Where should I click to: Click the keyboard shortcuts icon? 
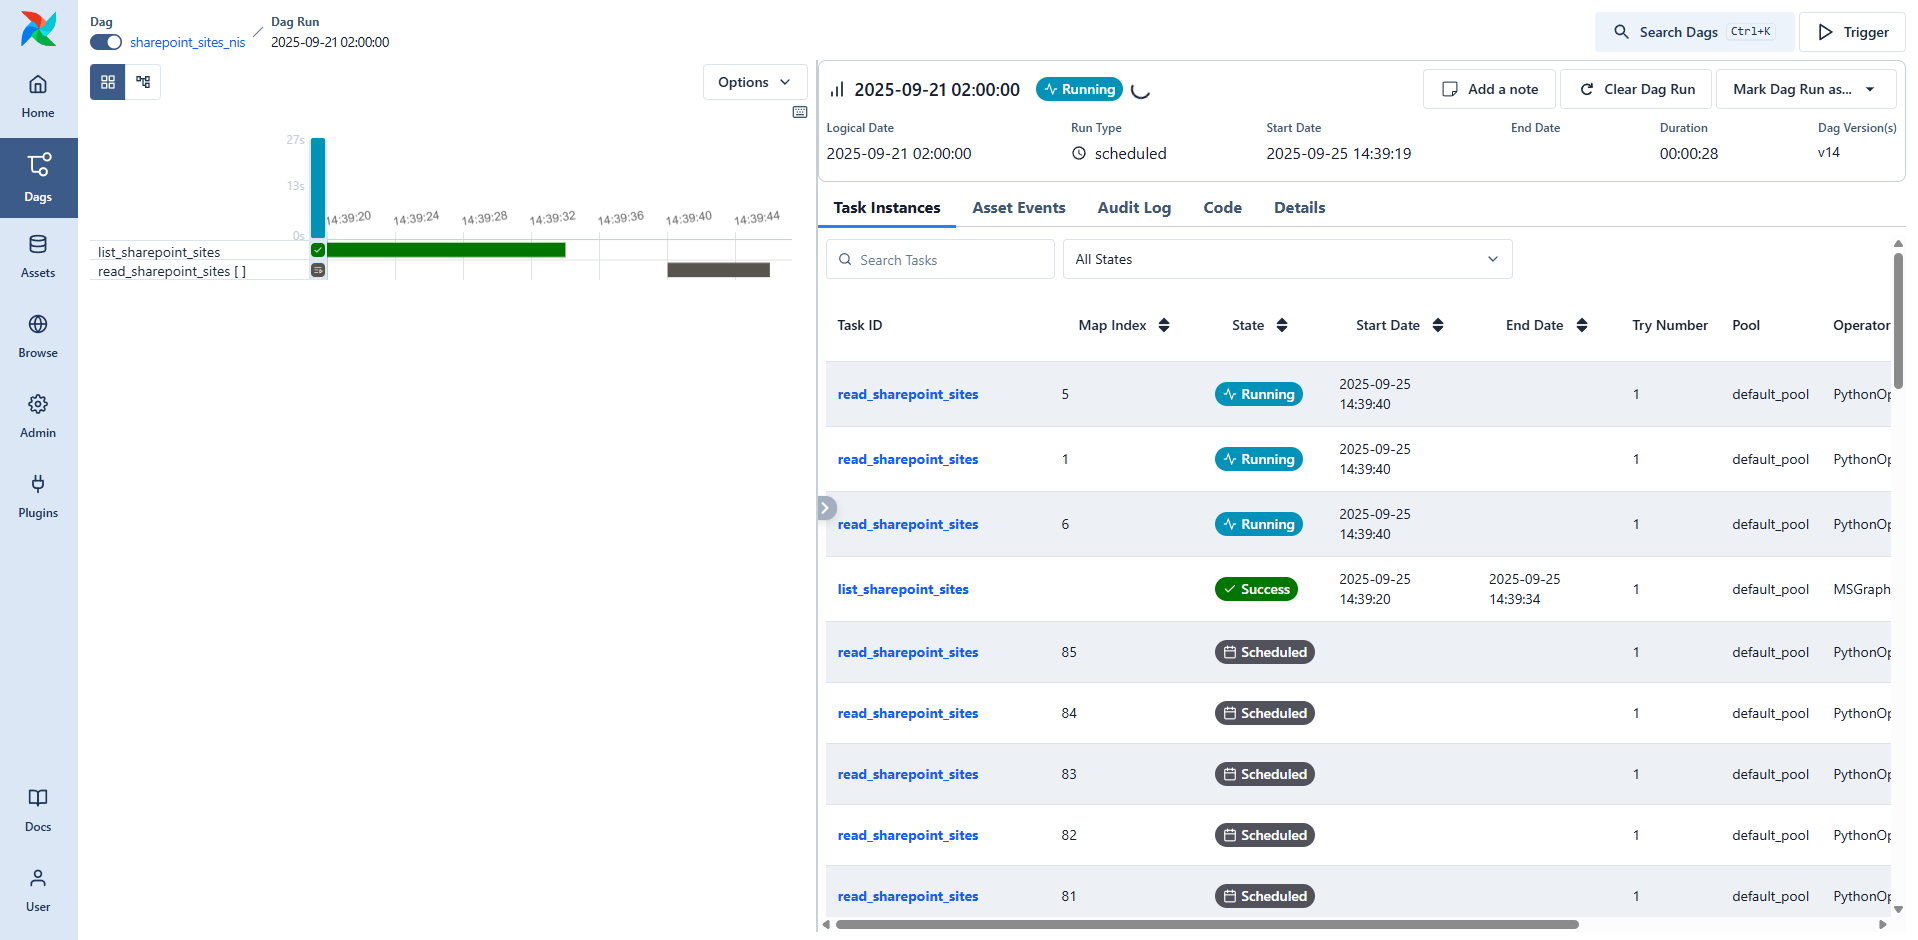click(x=800, y=112)
